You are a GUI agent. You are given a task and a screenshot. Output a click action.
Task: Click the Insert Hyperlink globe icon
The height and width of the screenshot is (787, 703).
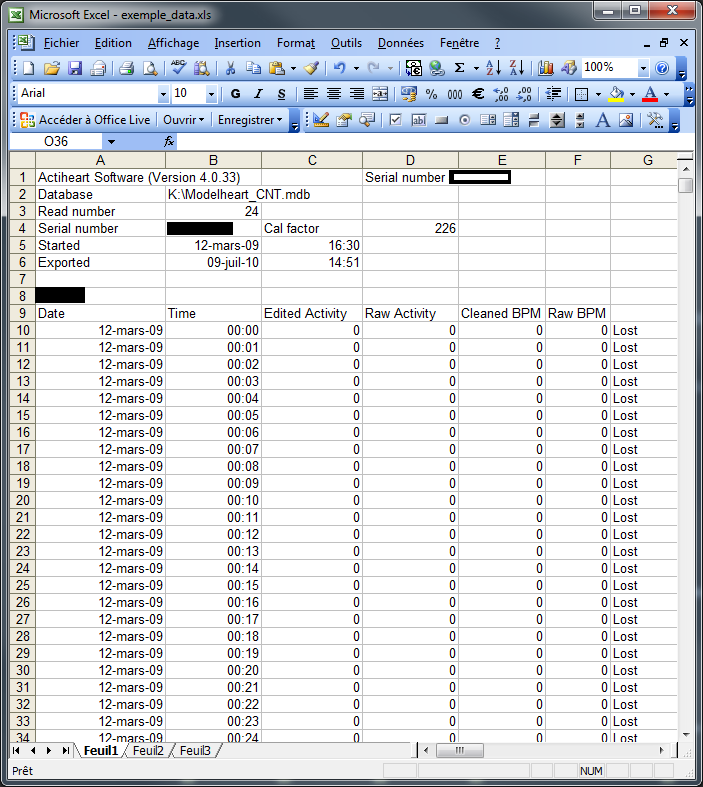437,68
